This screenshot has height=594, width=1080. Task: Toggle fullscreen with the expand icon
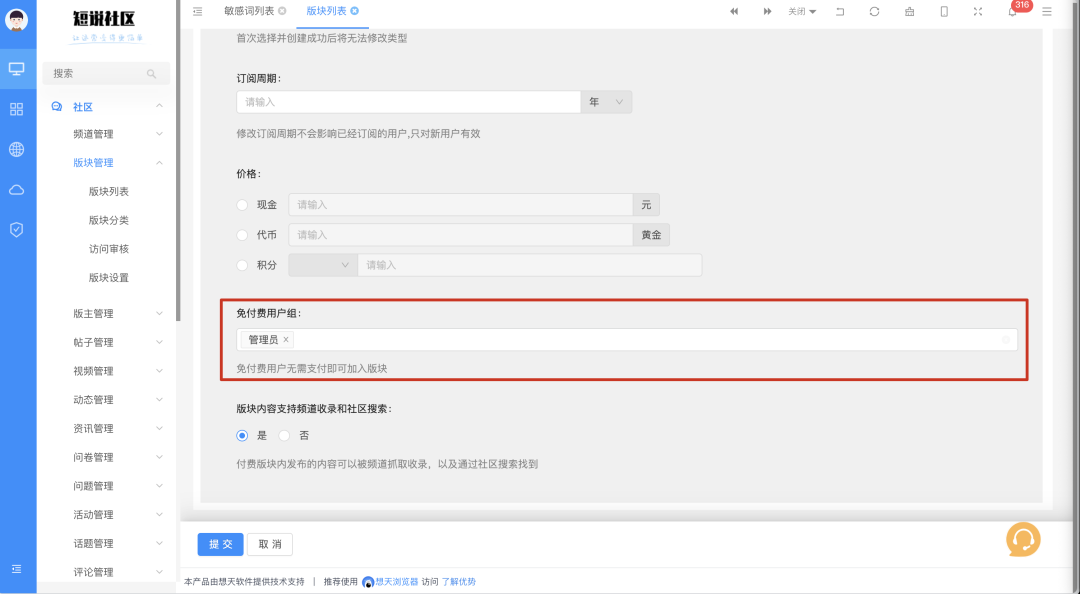pos(977,11)
